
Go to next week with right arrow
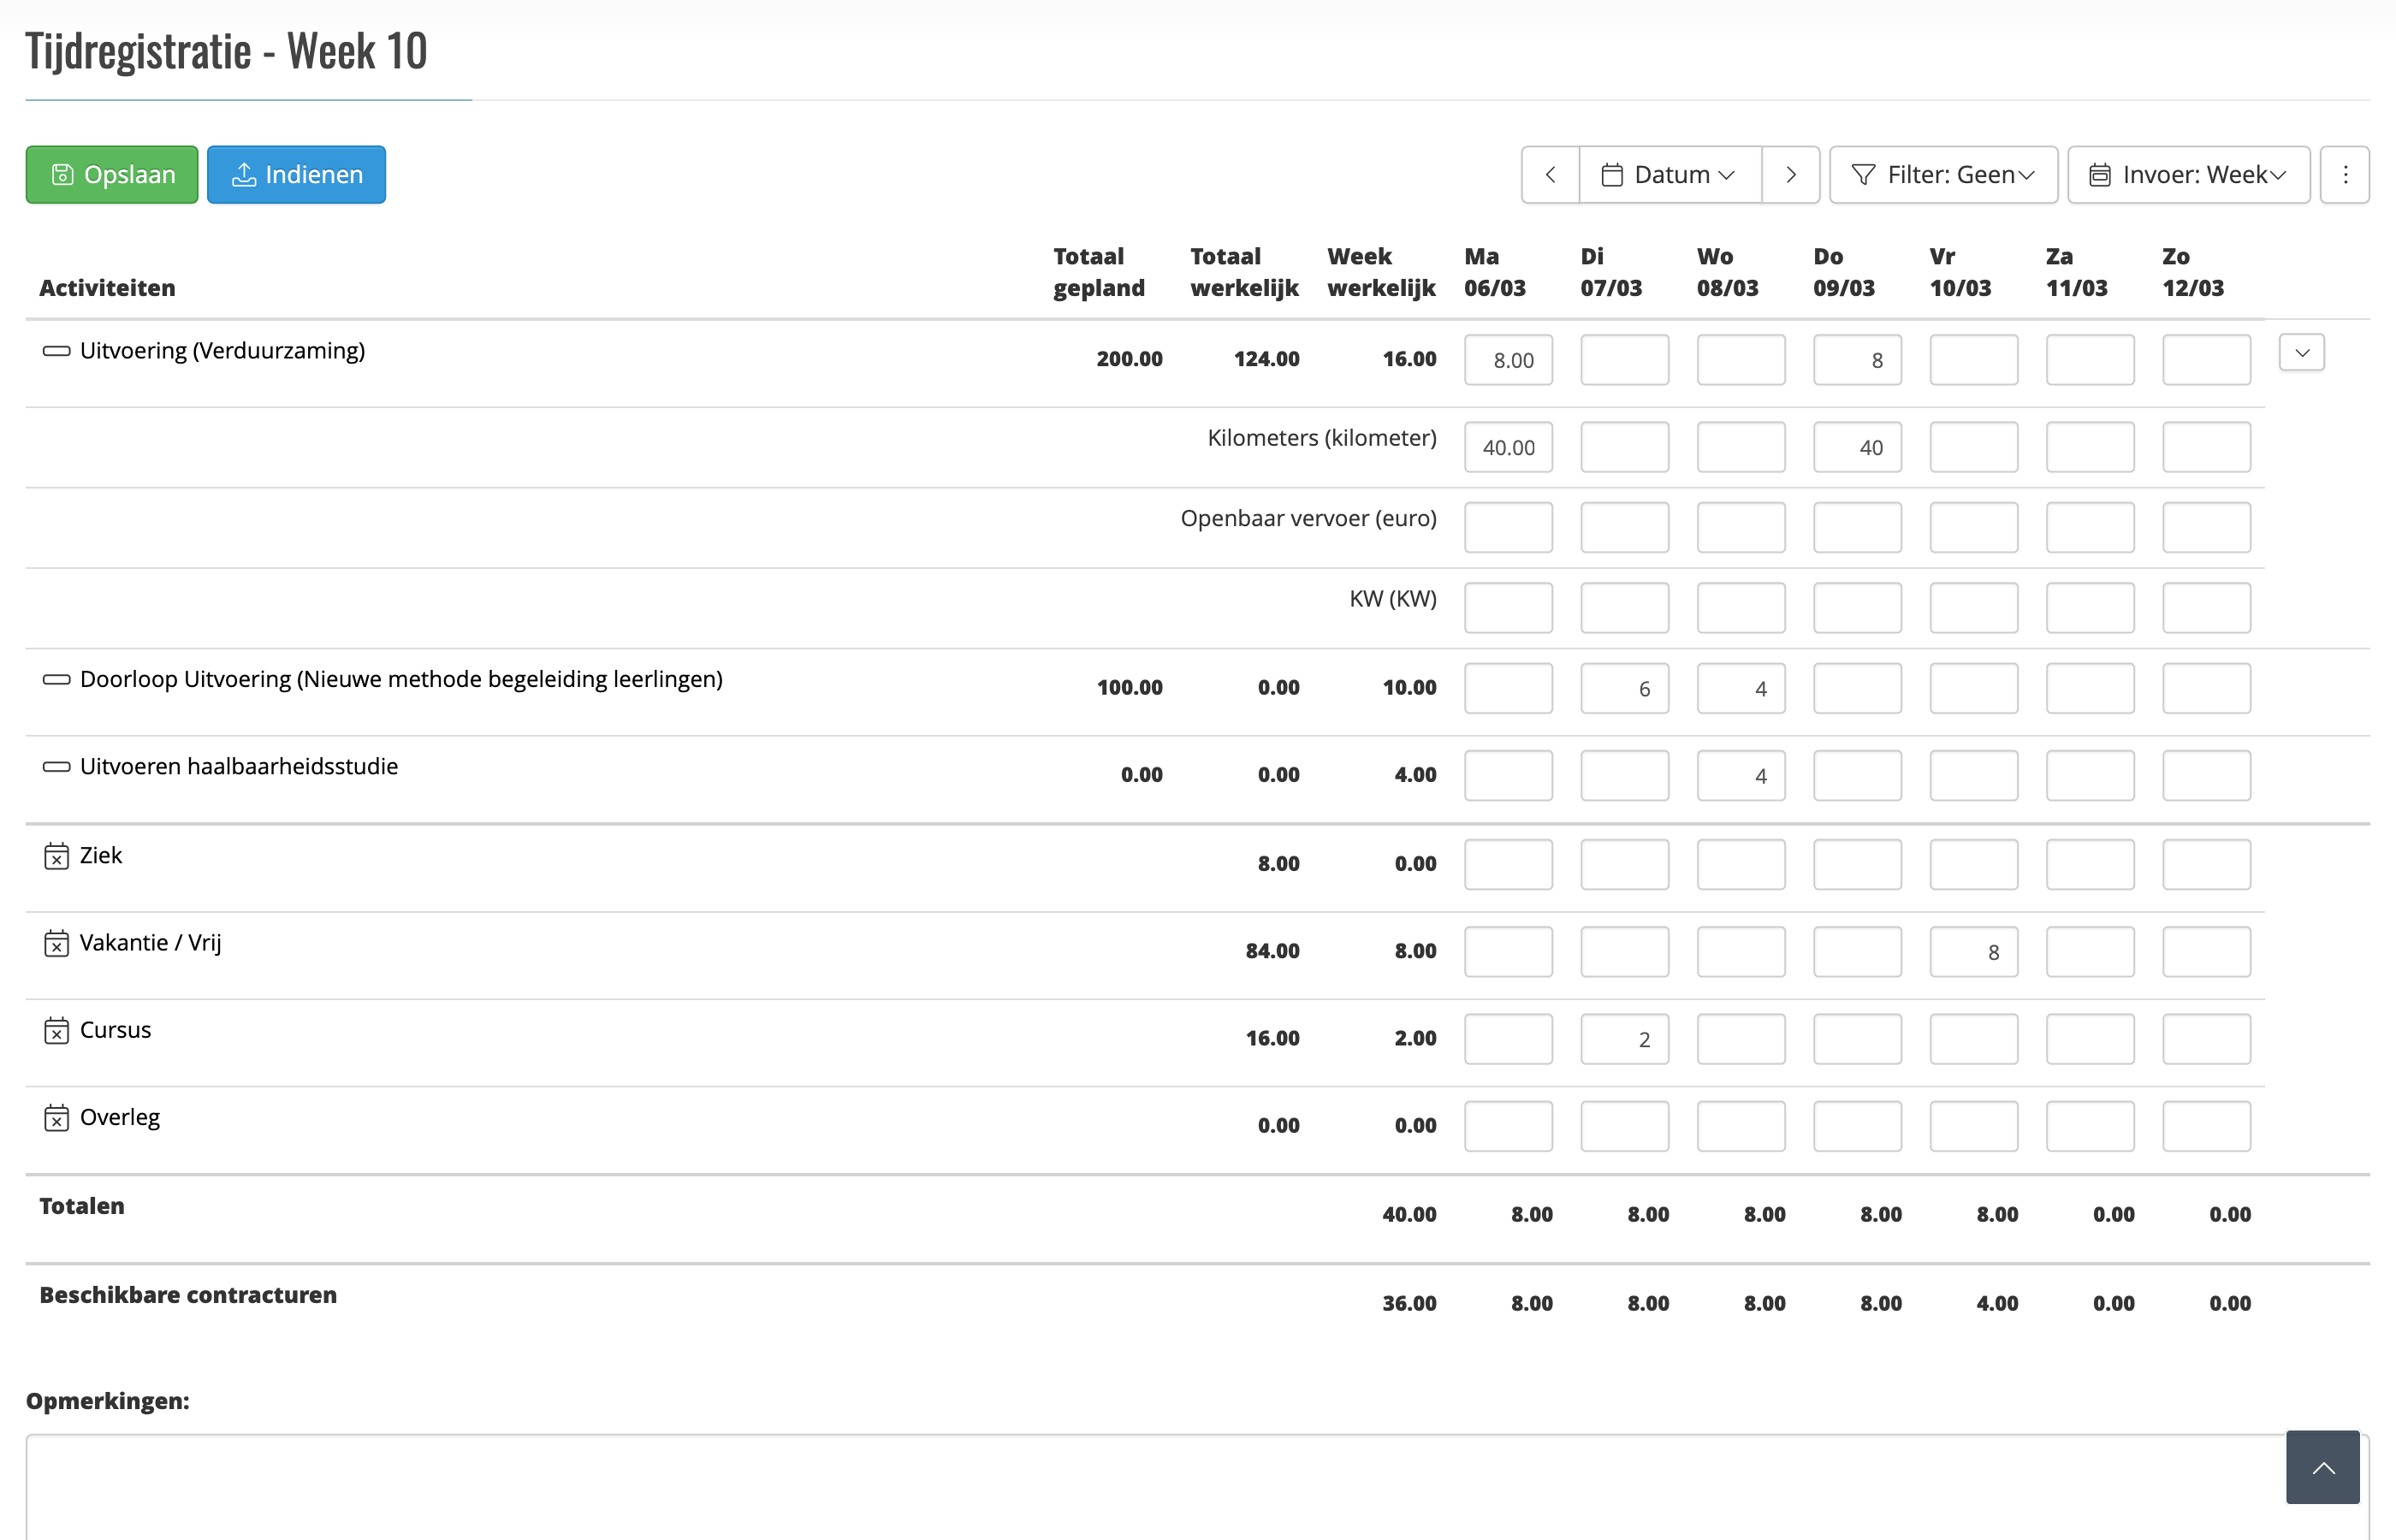pos(1790,175)
